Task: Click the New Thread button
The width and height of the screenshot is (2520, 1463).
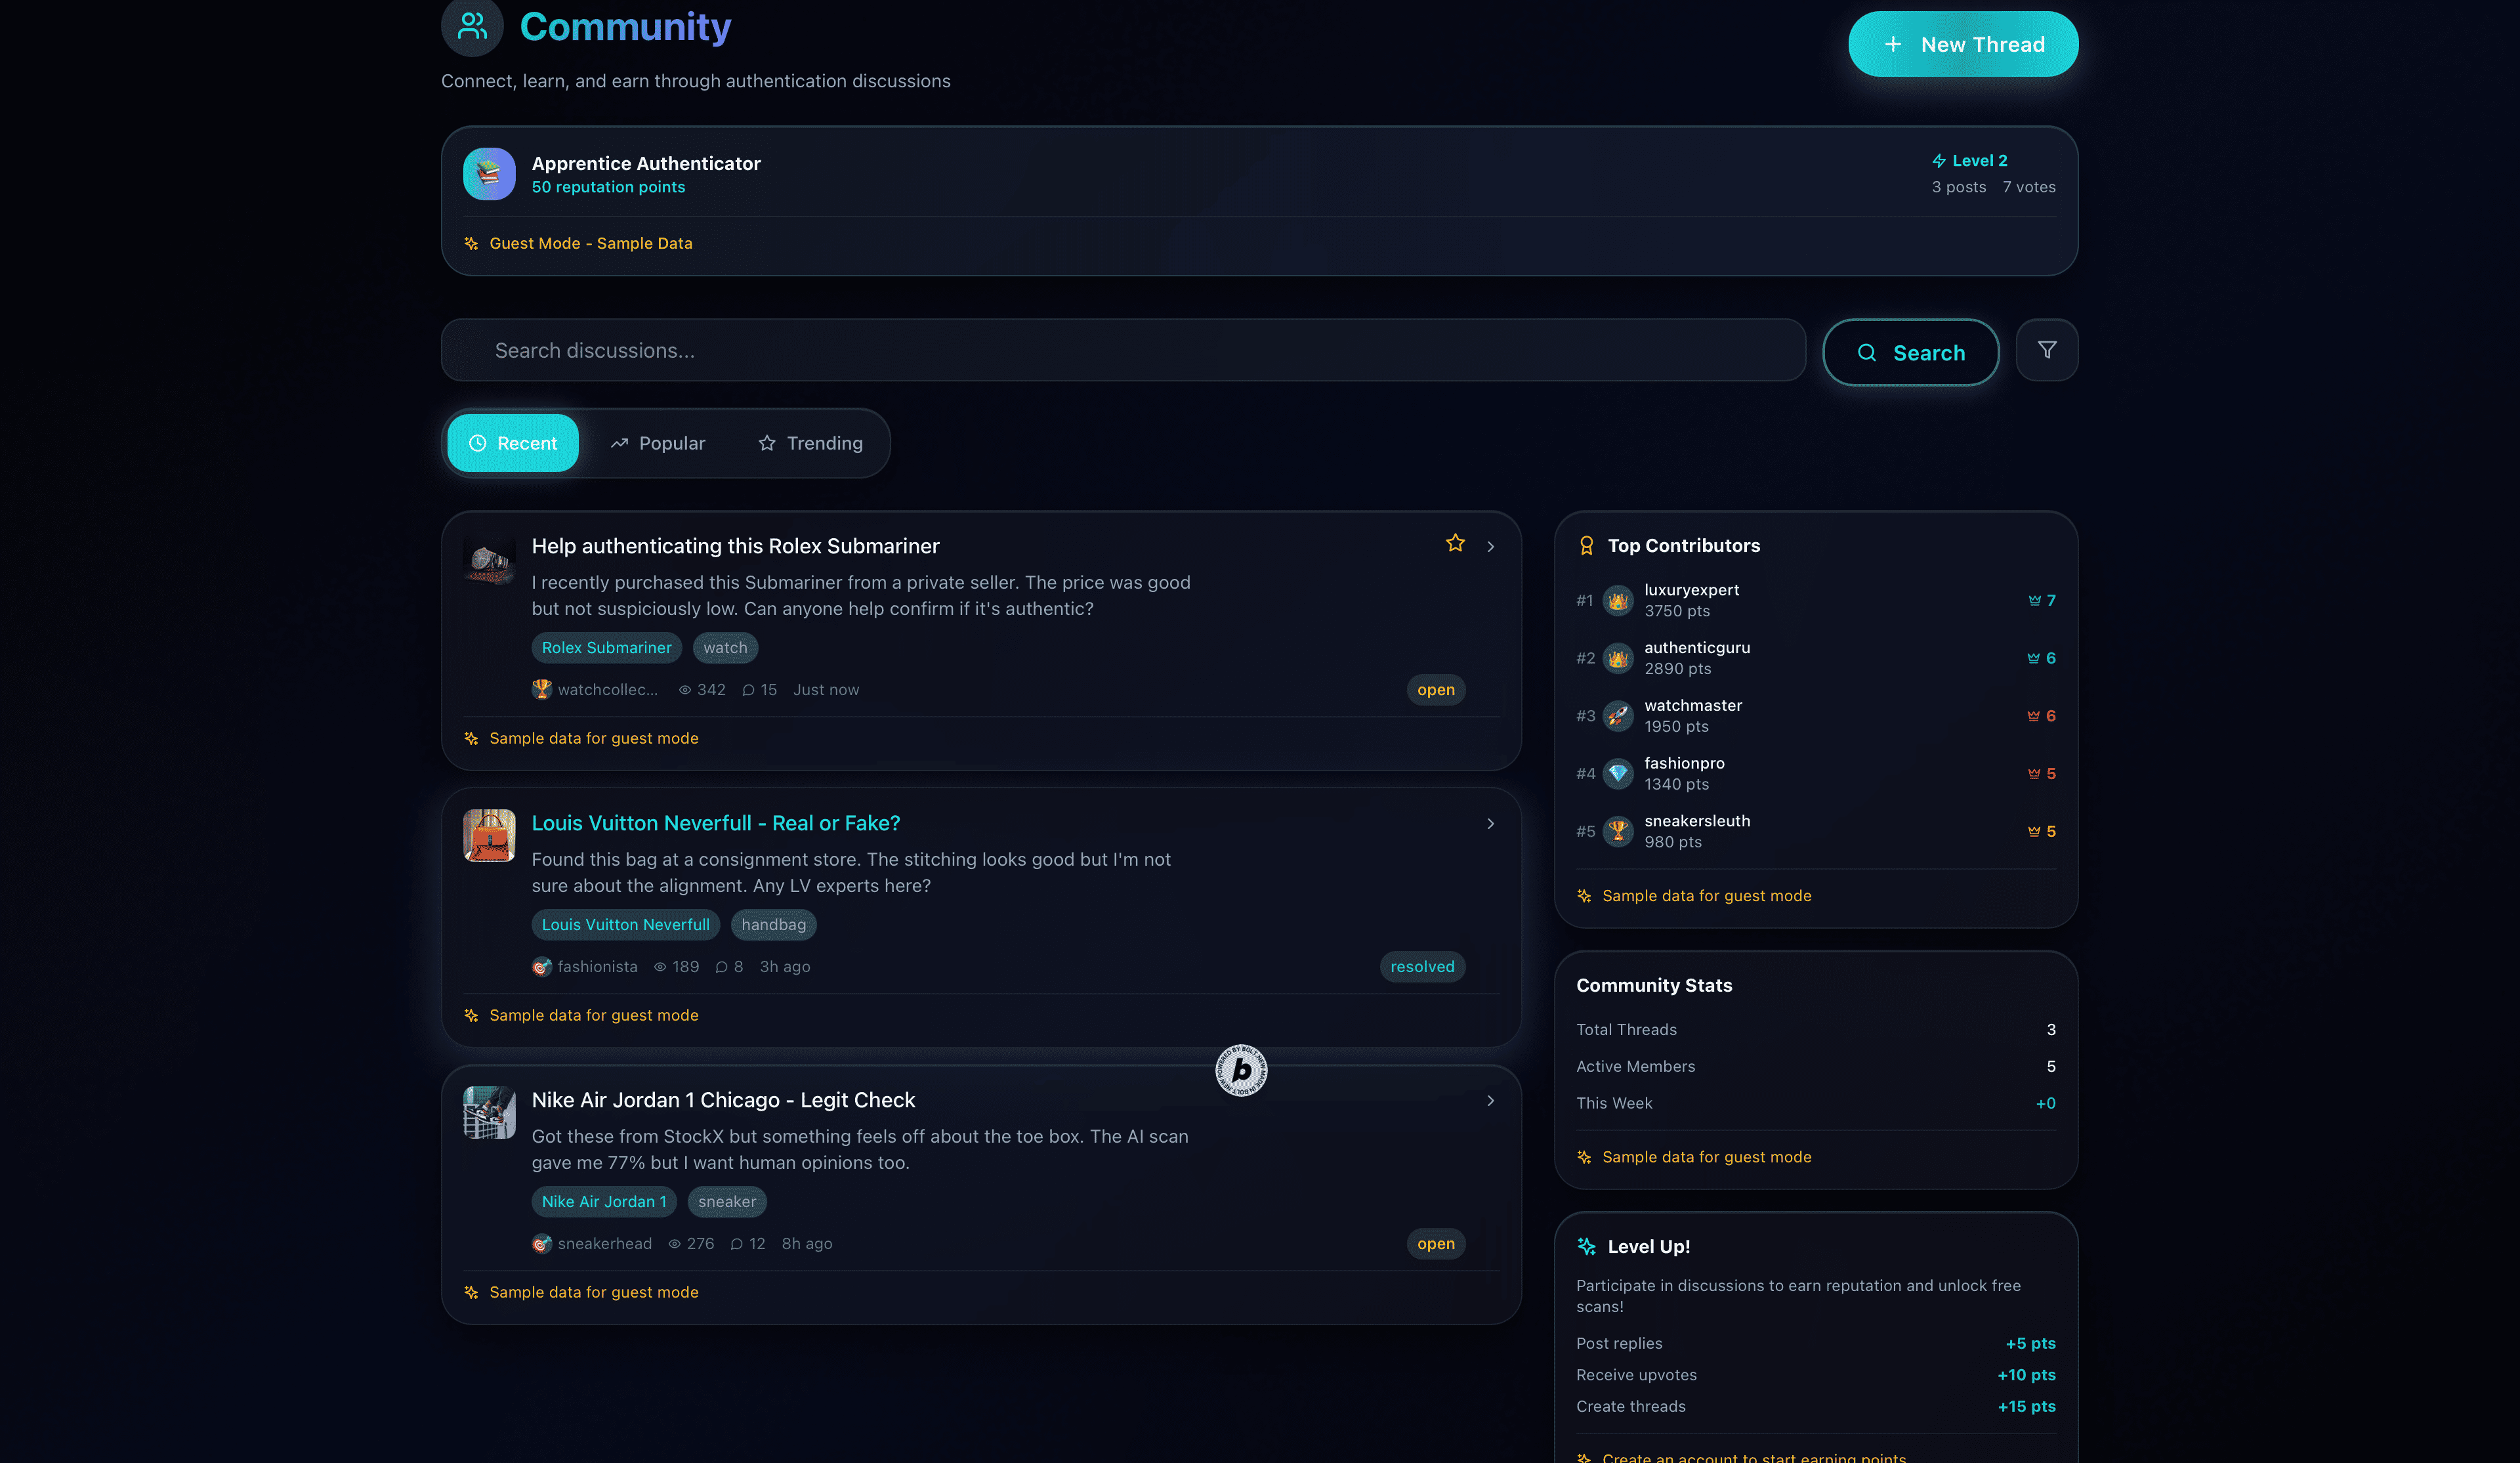Action: [1962, 44]
